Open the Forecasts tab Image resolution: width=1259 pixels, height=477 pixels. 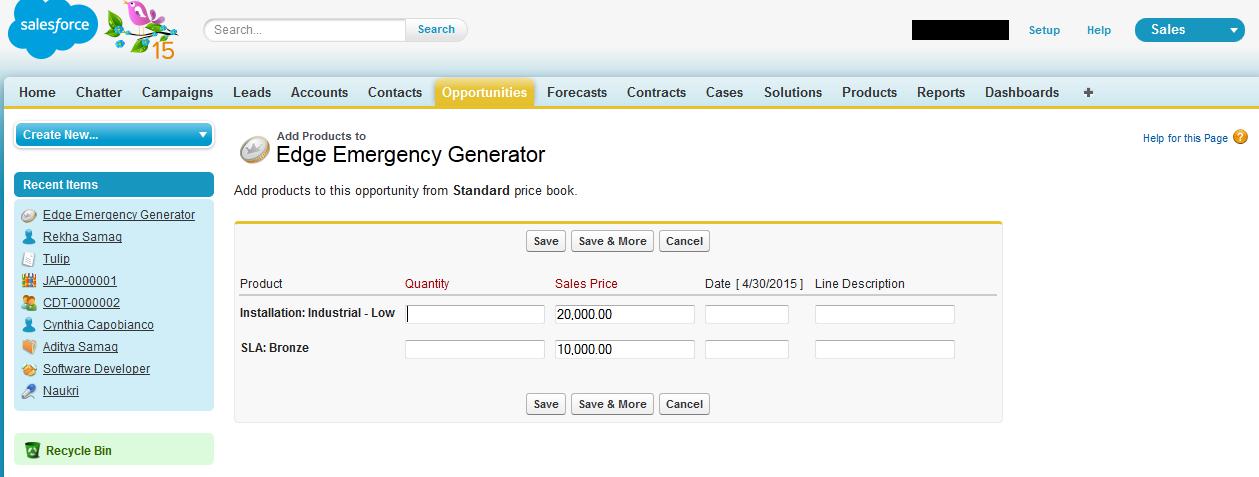(577, 92)
